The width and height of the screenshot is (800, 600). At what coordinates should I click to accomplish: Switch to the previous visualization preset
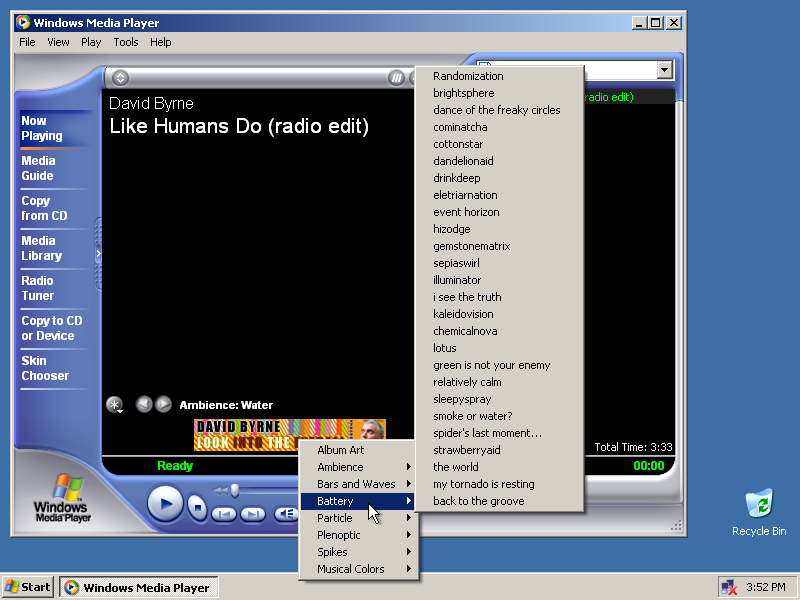144,405
